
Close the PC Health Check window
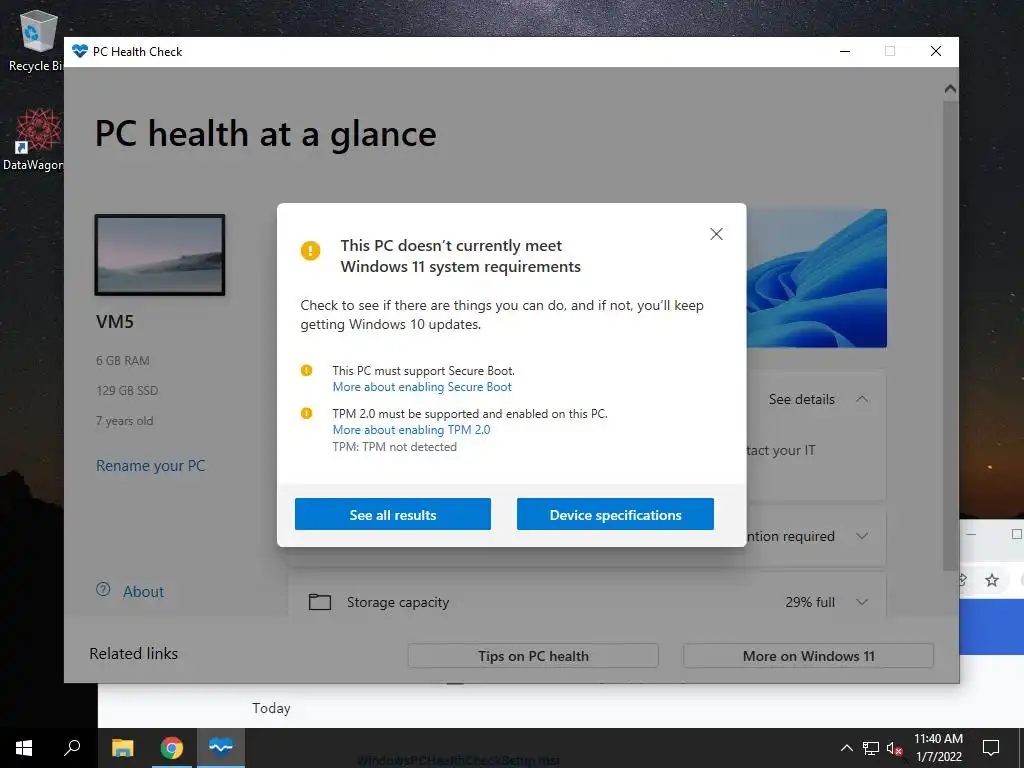point(936,51)
